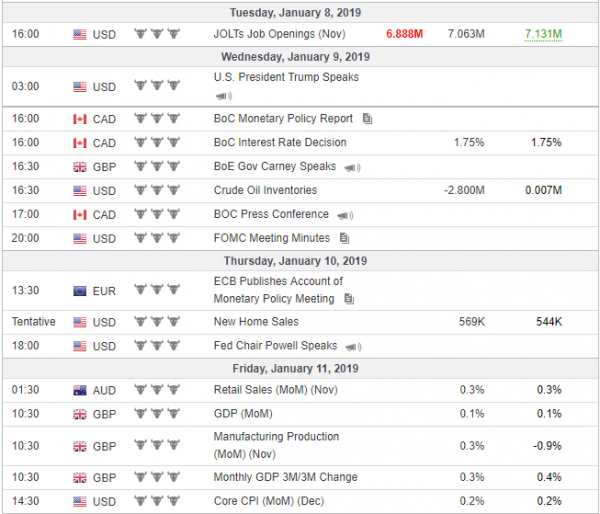Click the speaker icon under Trump Speaks
Image resolution: width=600 pixels, height=514 pixels.
click(x=224, y=96)
